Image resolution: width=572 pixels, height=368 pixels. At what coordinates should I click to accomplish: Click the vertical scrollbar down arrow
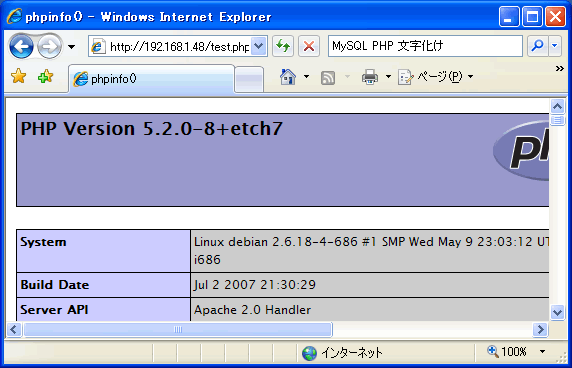click(557, 312)
